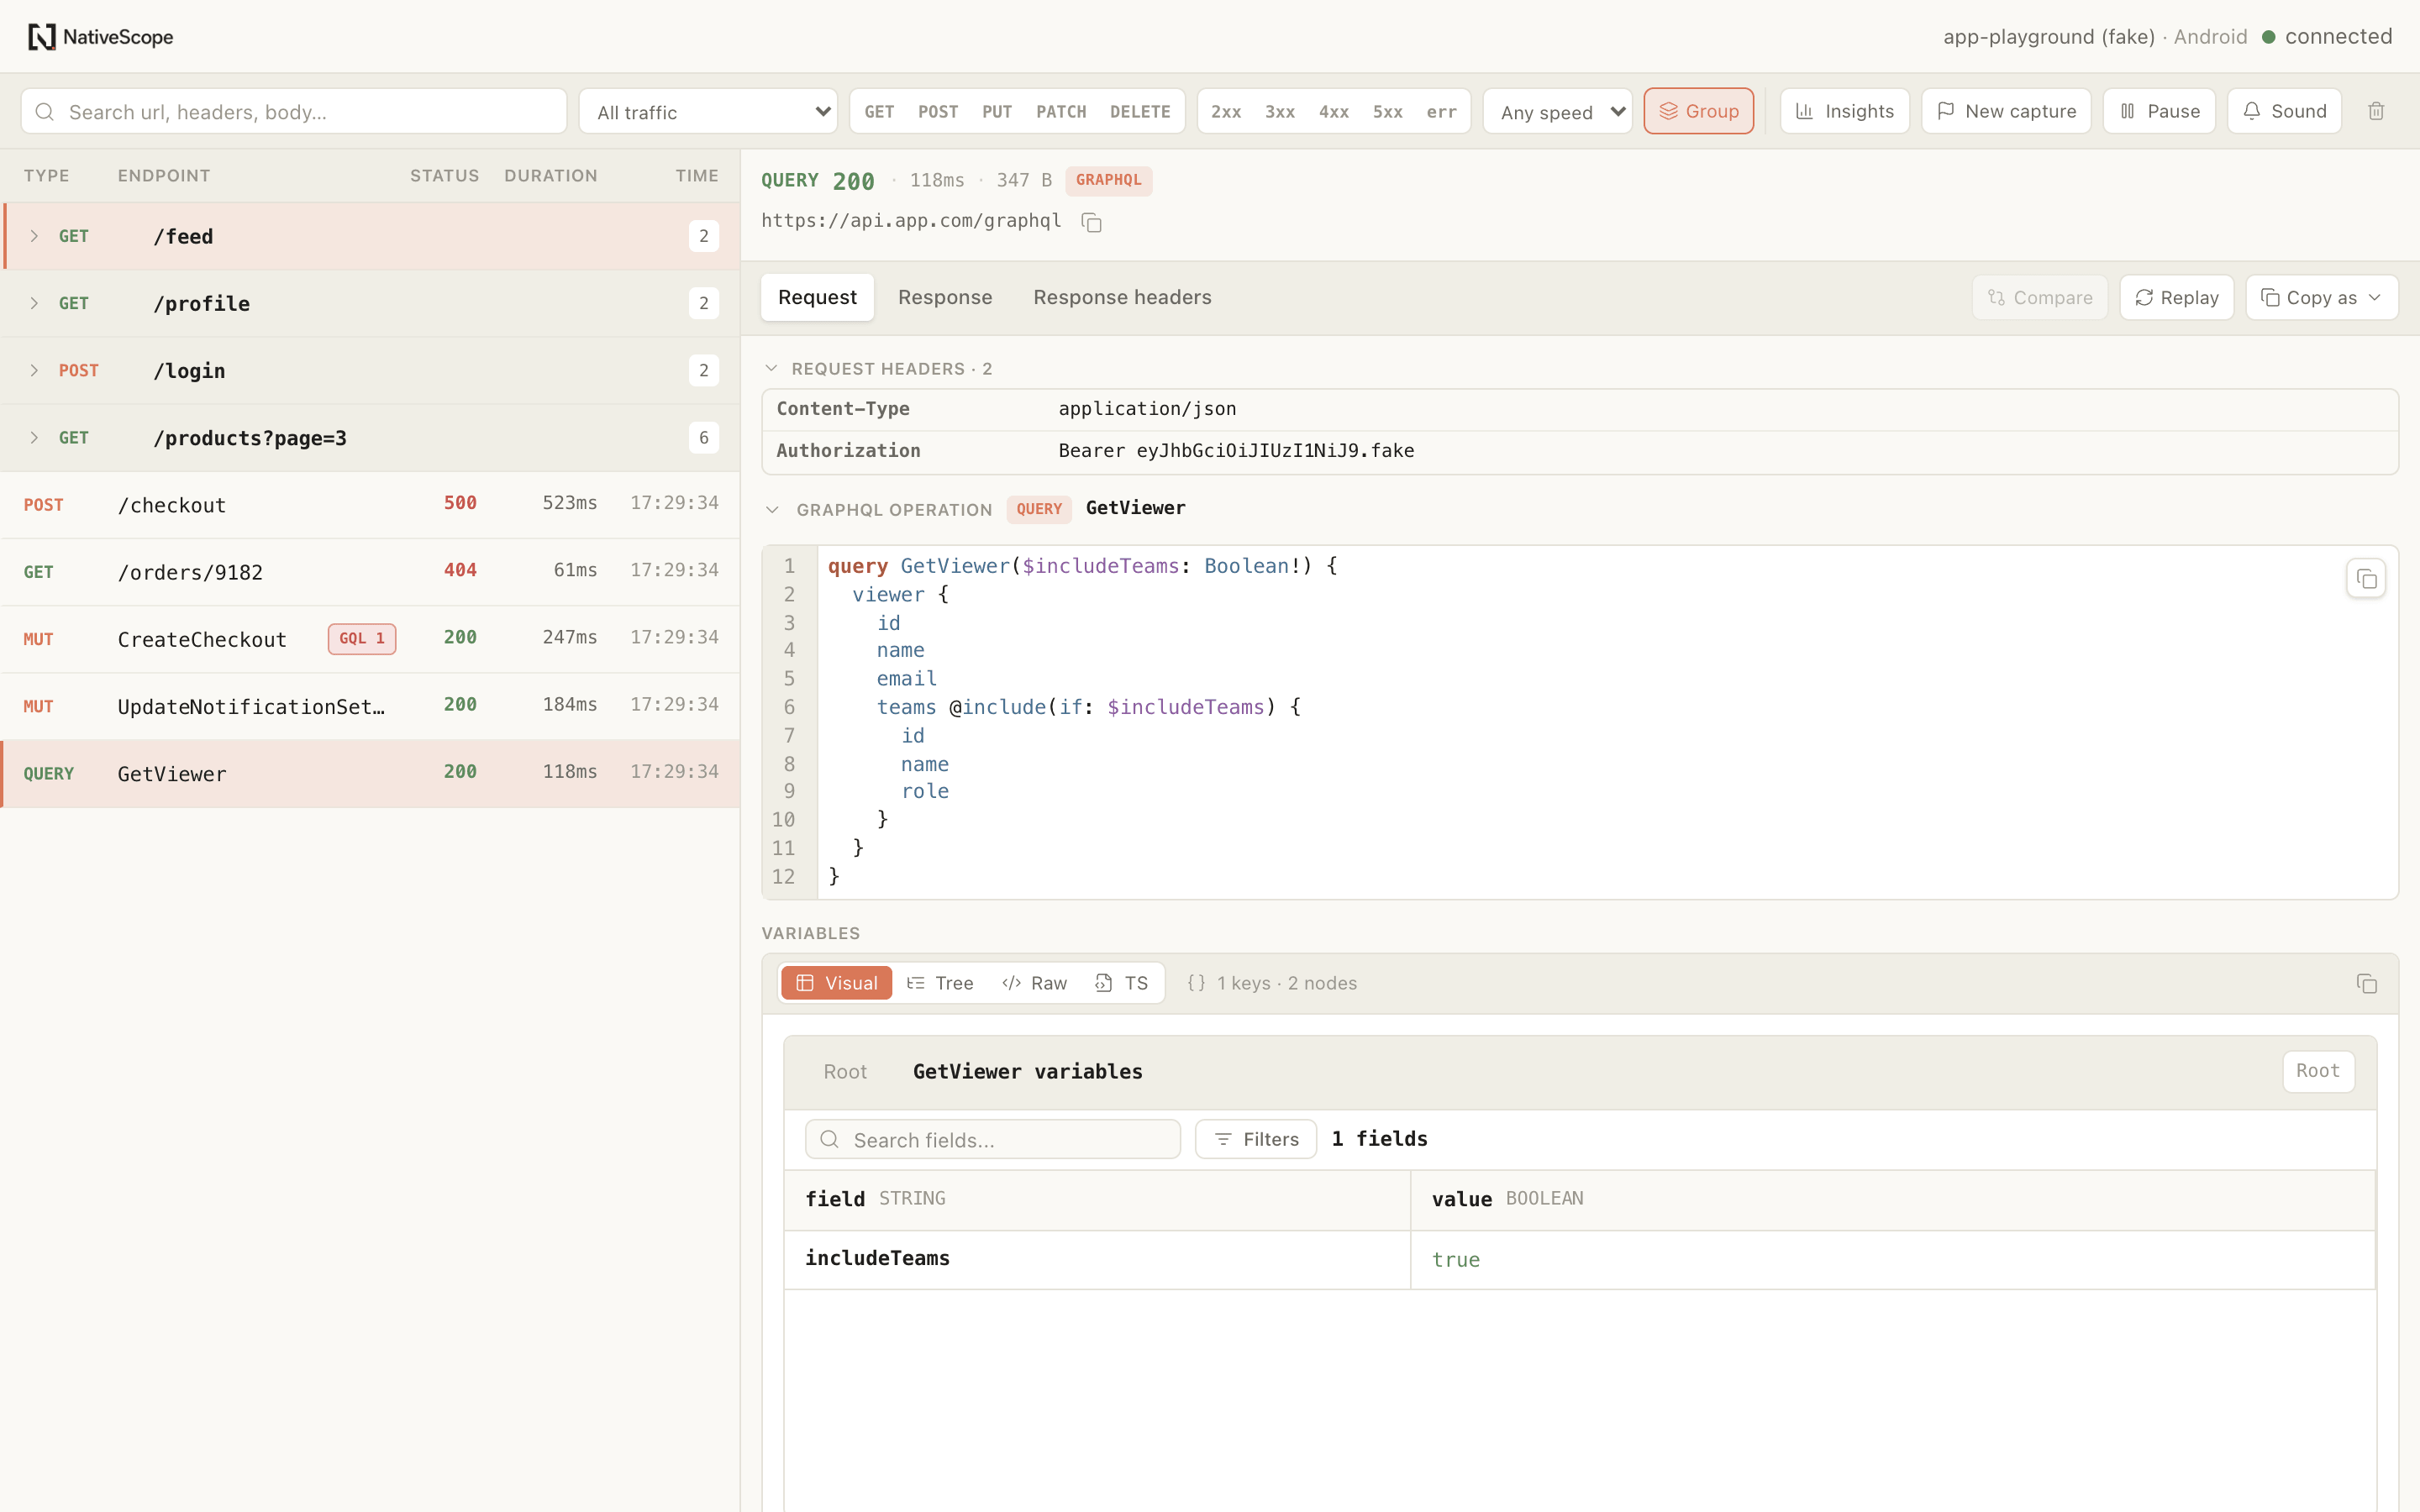This screenshot has width=2420, height=1512.
Task: Open the All traffic dropdown
Action: 708,111
